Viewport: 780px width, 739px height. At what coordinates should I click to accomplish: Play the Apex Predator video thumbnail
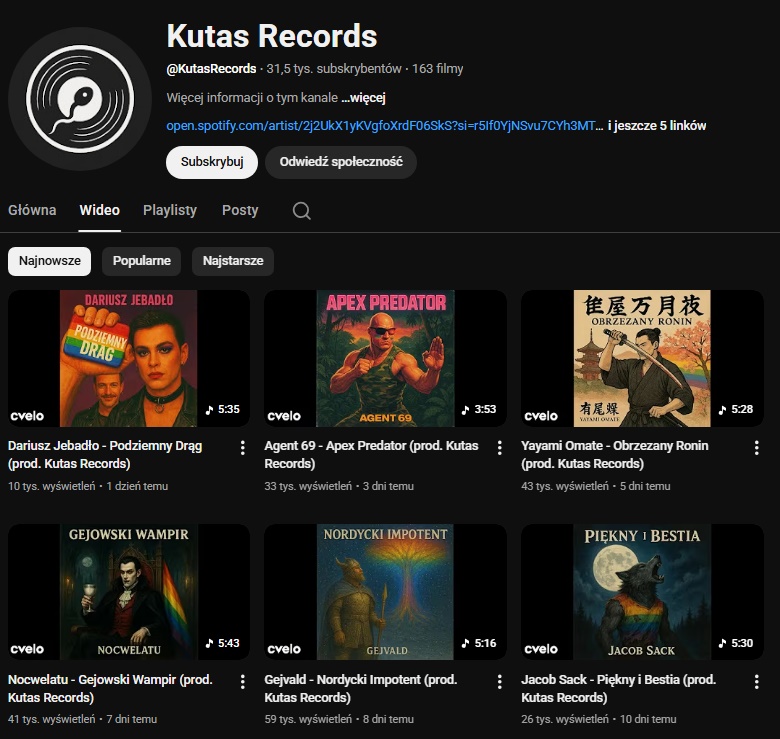click(x=385, y=358)
